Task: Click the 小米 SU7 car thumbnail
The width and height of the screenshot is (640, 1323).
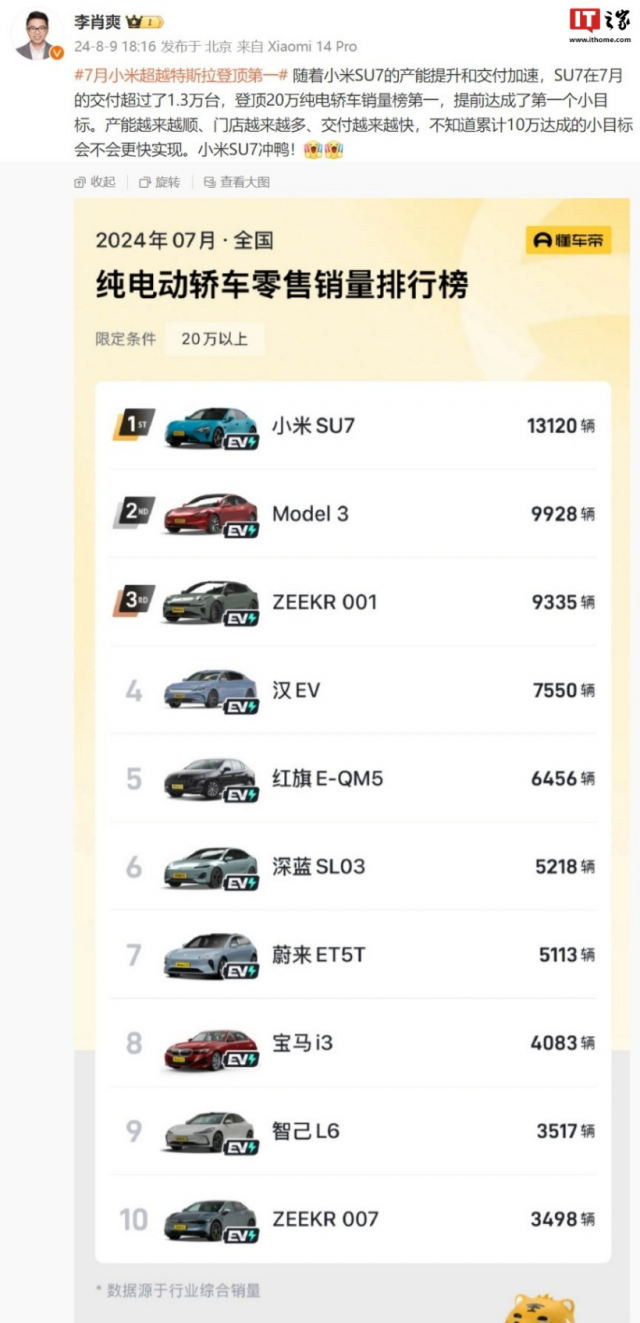Action: 210,427
